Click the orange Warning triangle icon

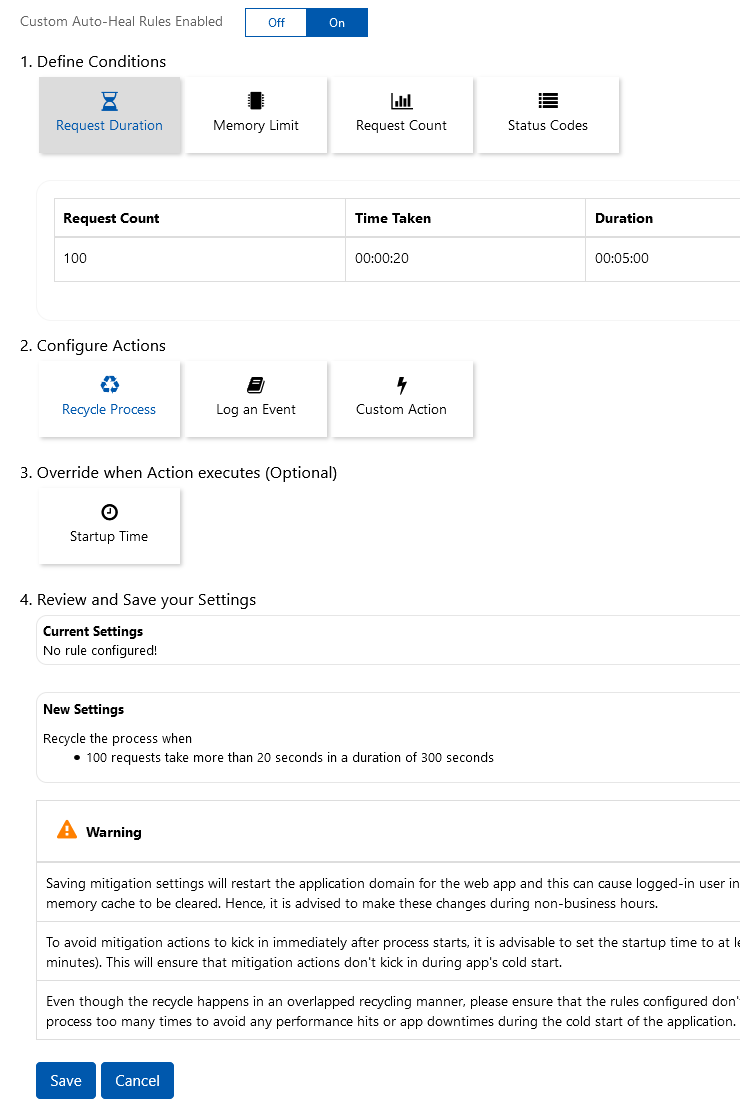[x=67, y=830]
